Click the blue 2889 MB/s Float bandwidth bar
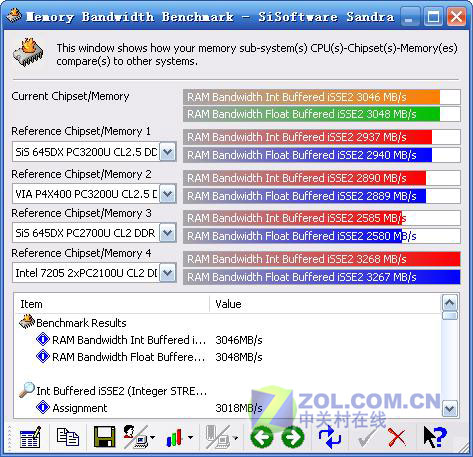Image resolution: width=473 pixels, height=457 pixels. click(x=322, y=196)
